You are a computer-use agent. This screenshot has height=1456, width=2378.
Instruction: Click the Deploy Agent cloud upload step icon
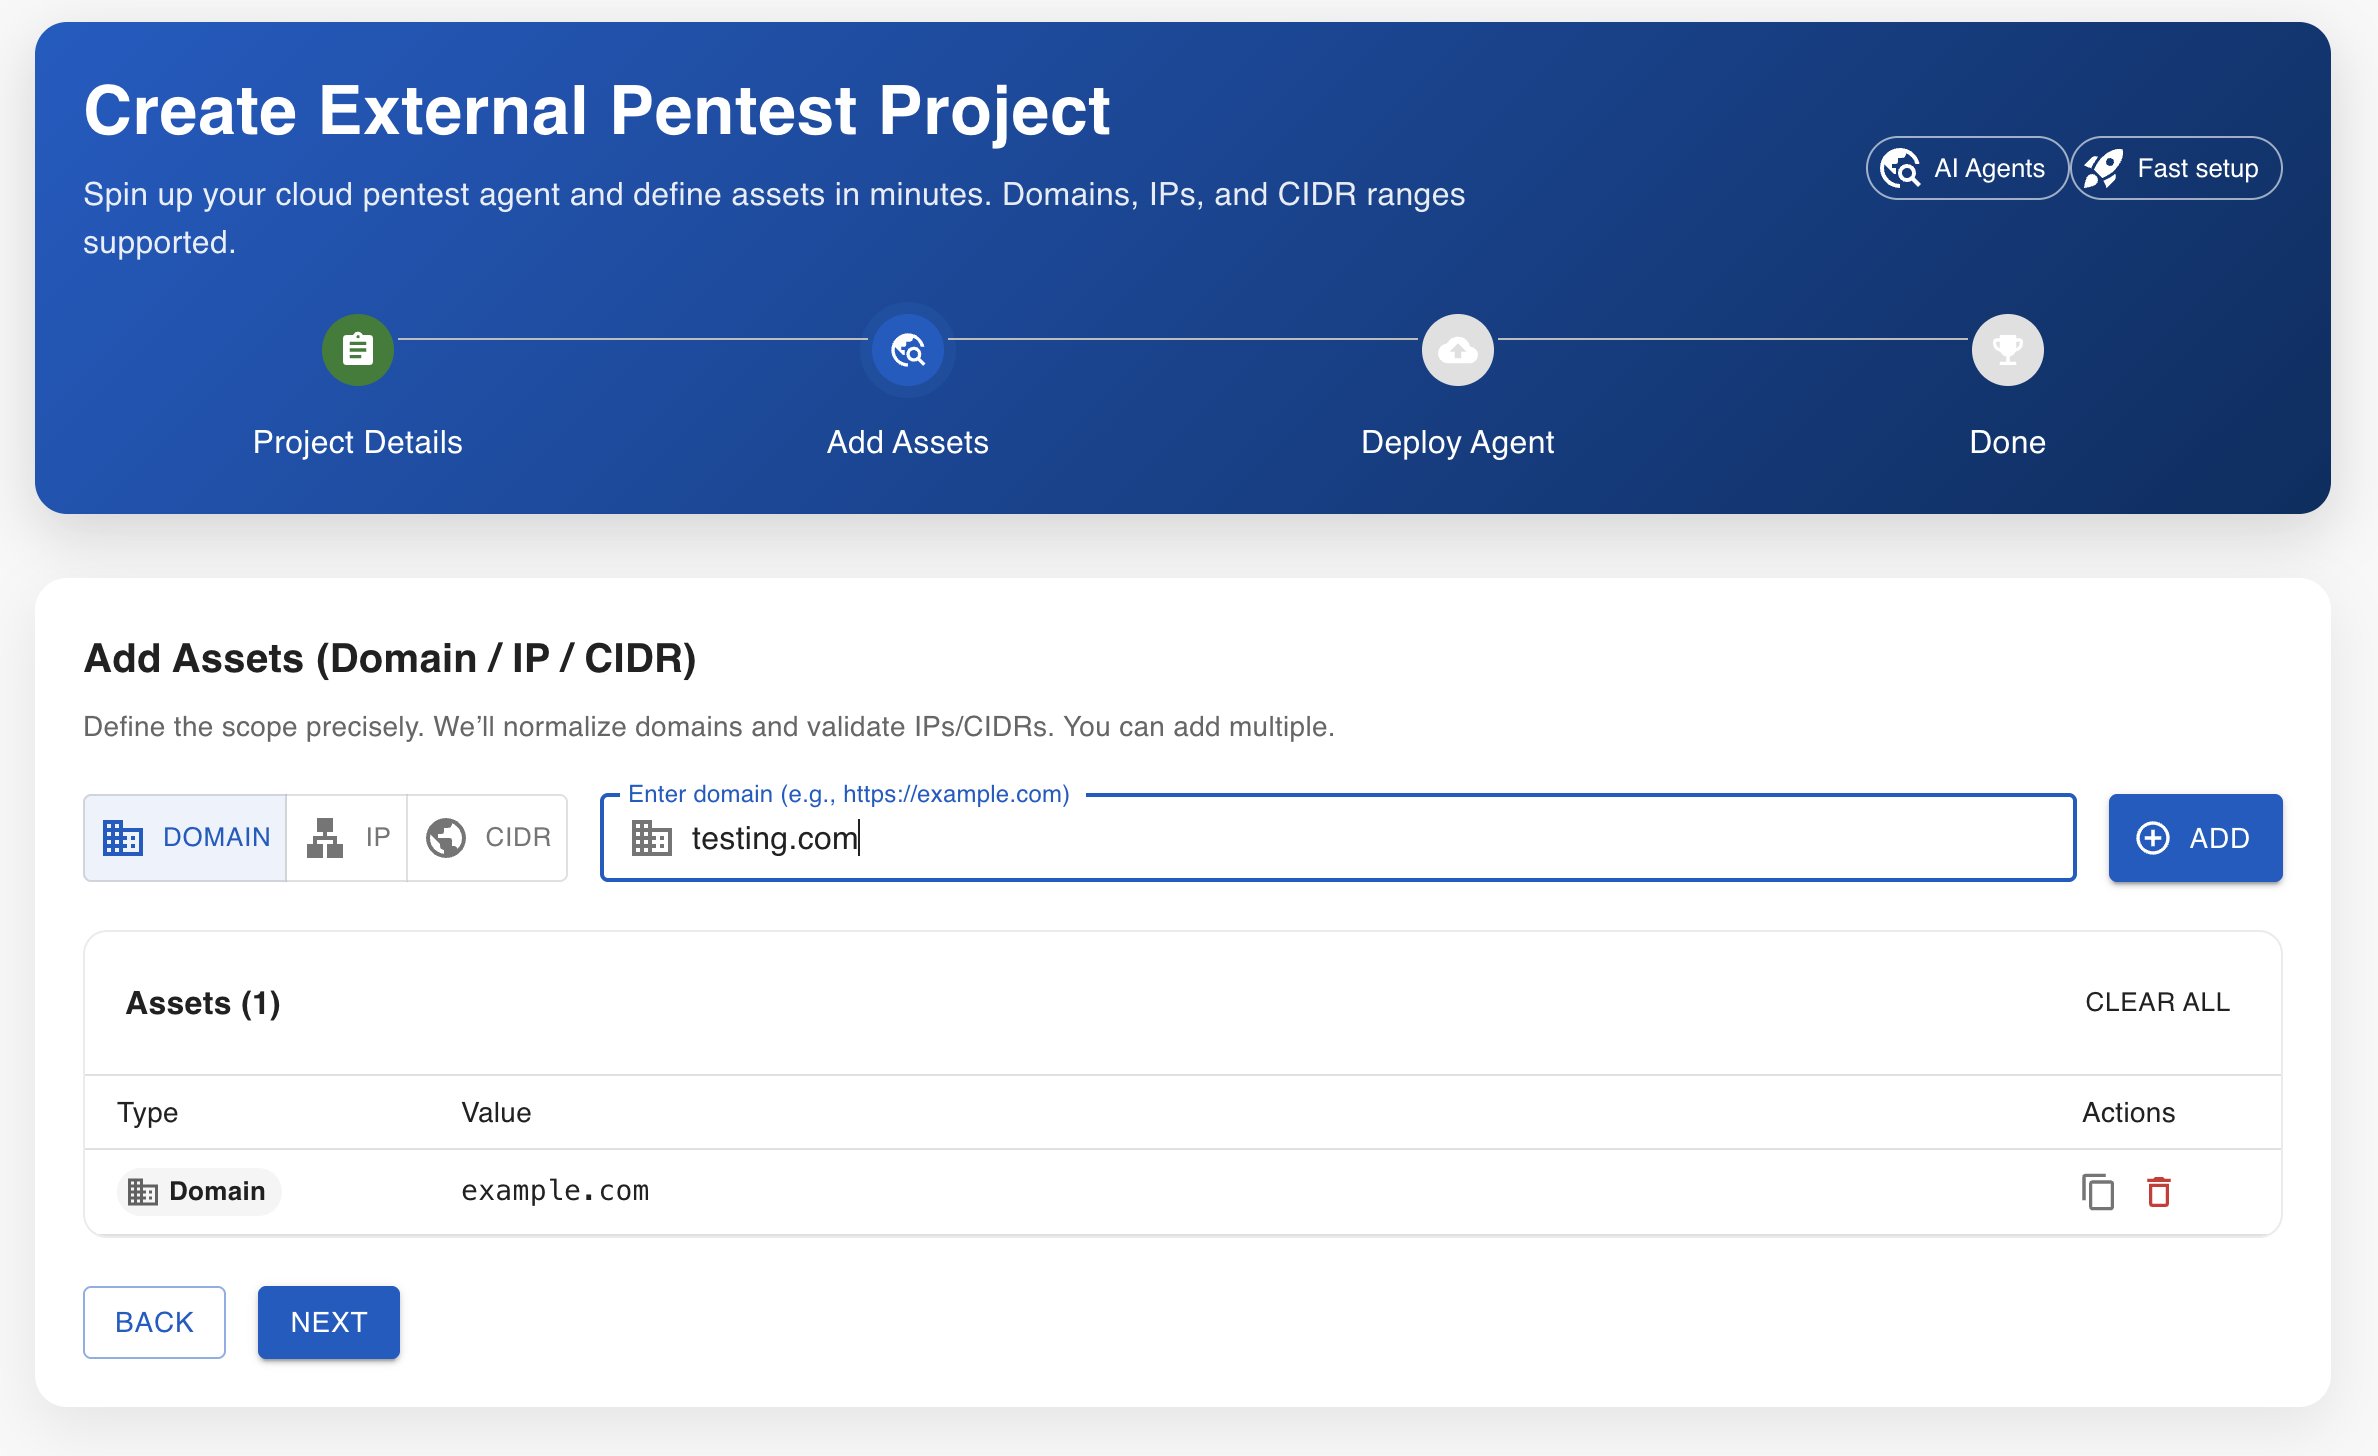pos(1457,350)
